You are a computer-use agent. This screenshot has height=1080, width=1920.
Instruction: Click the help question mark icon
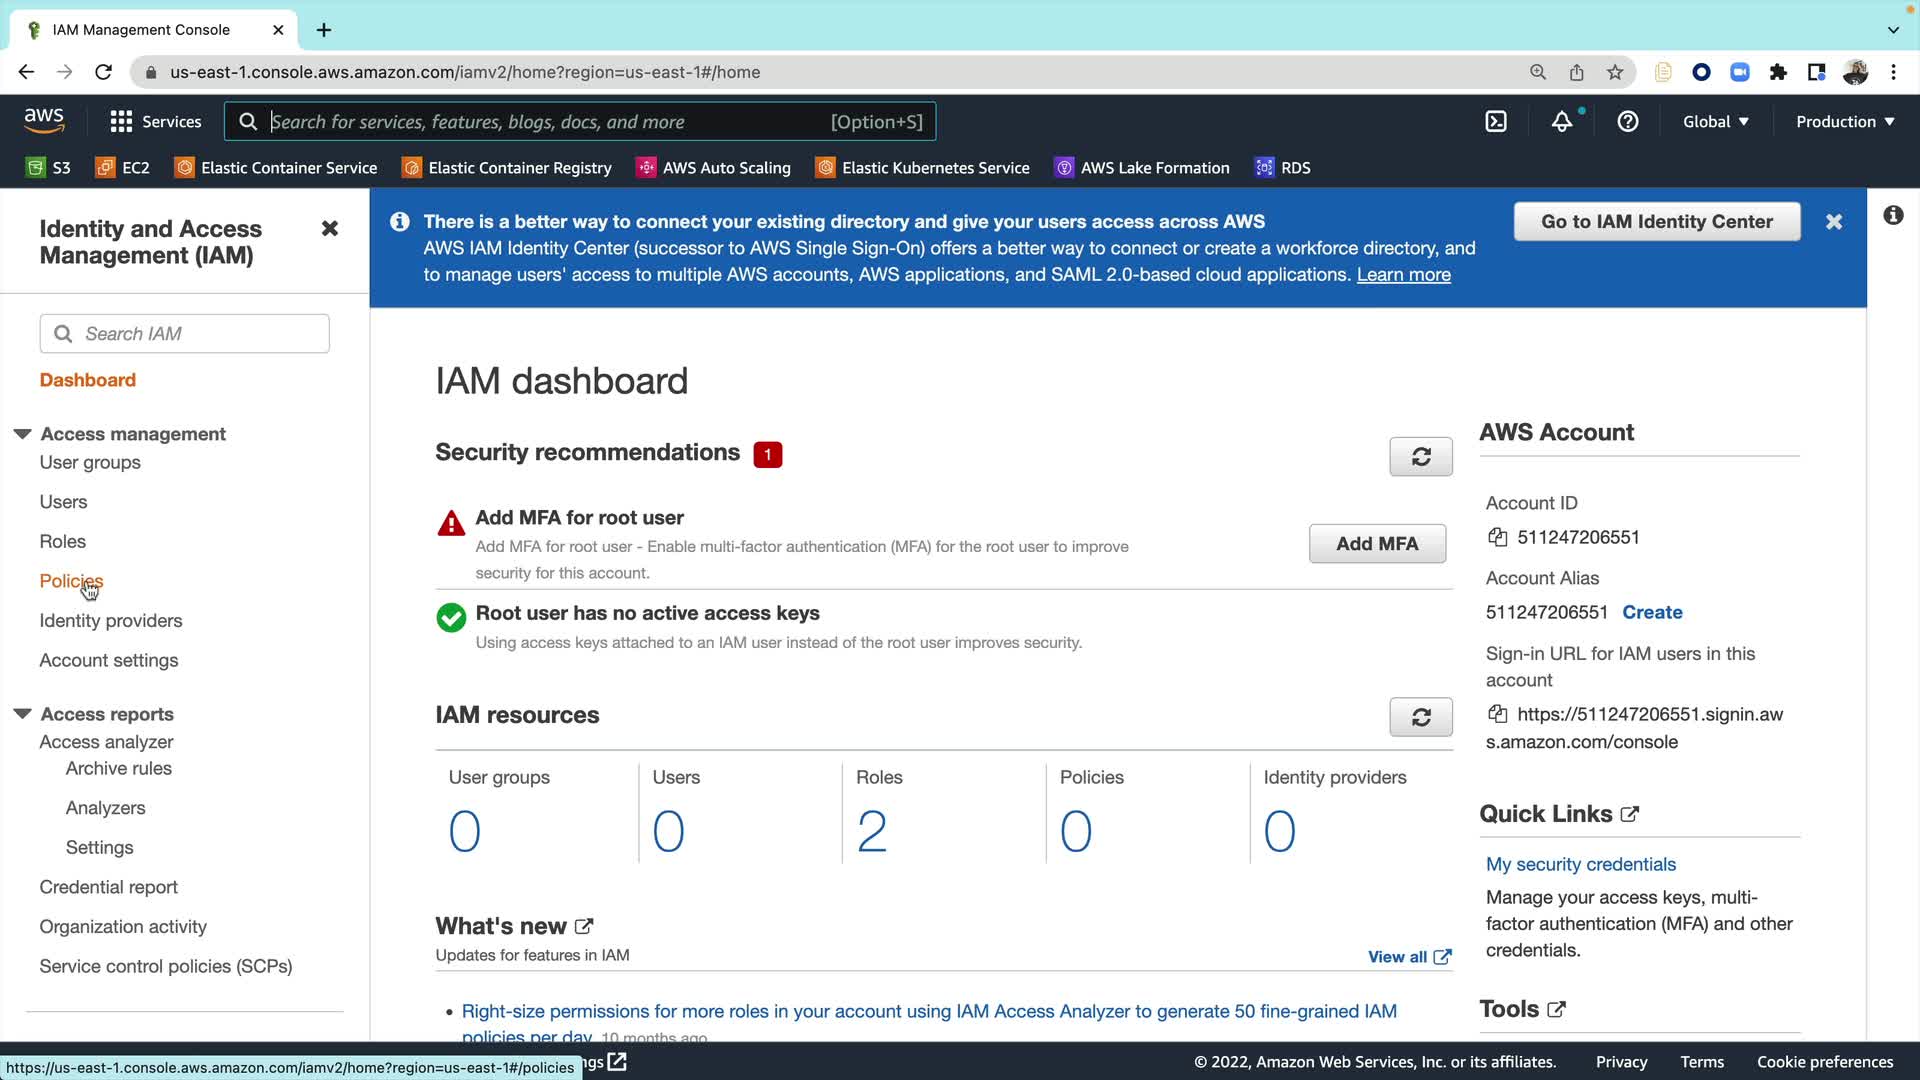[x=1628, y=122]
